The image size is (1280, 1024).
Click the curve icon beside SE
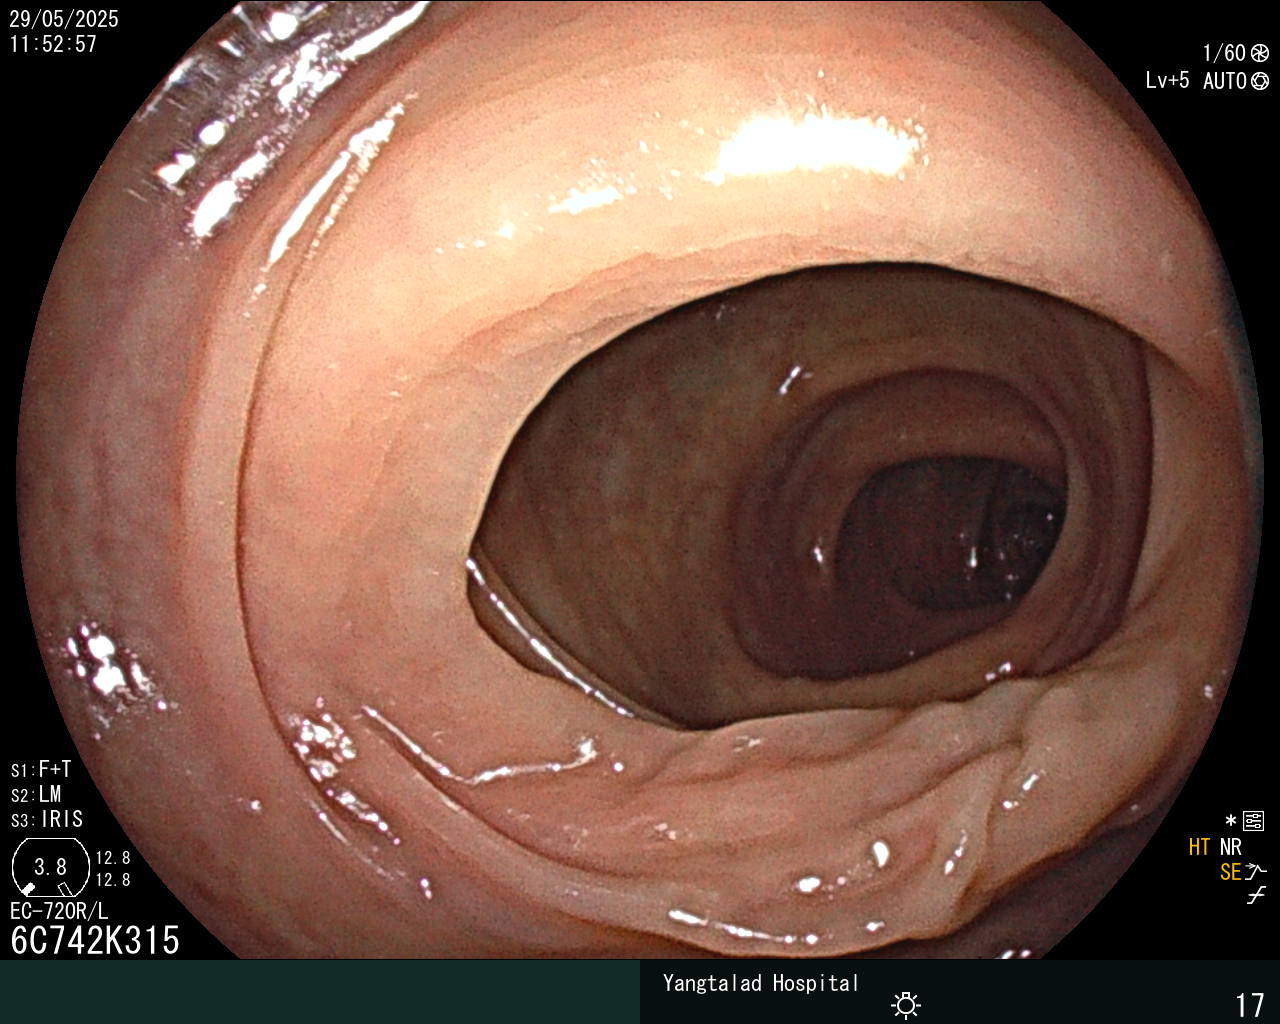pos(1256,872)
